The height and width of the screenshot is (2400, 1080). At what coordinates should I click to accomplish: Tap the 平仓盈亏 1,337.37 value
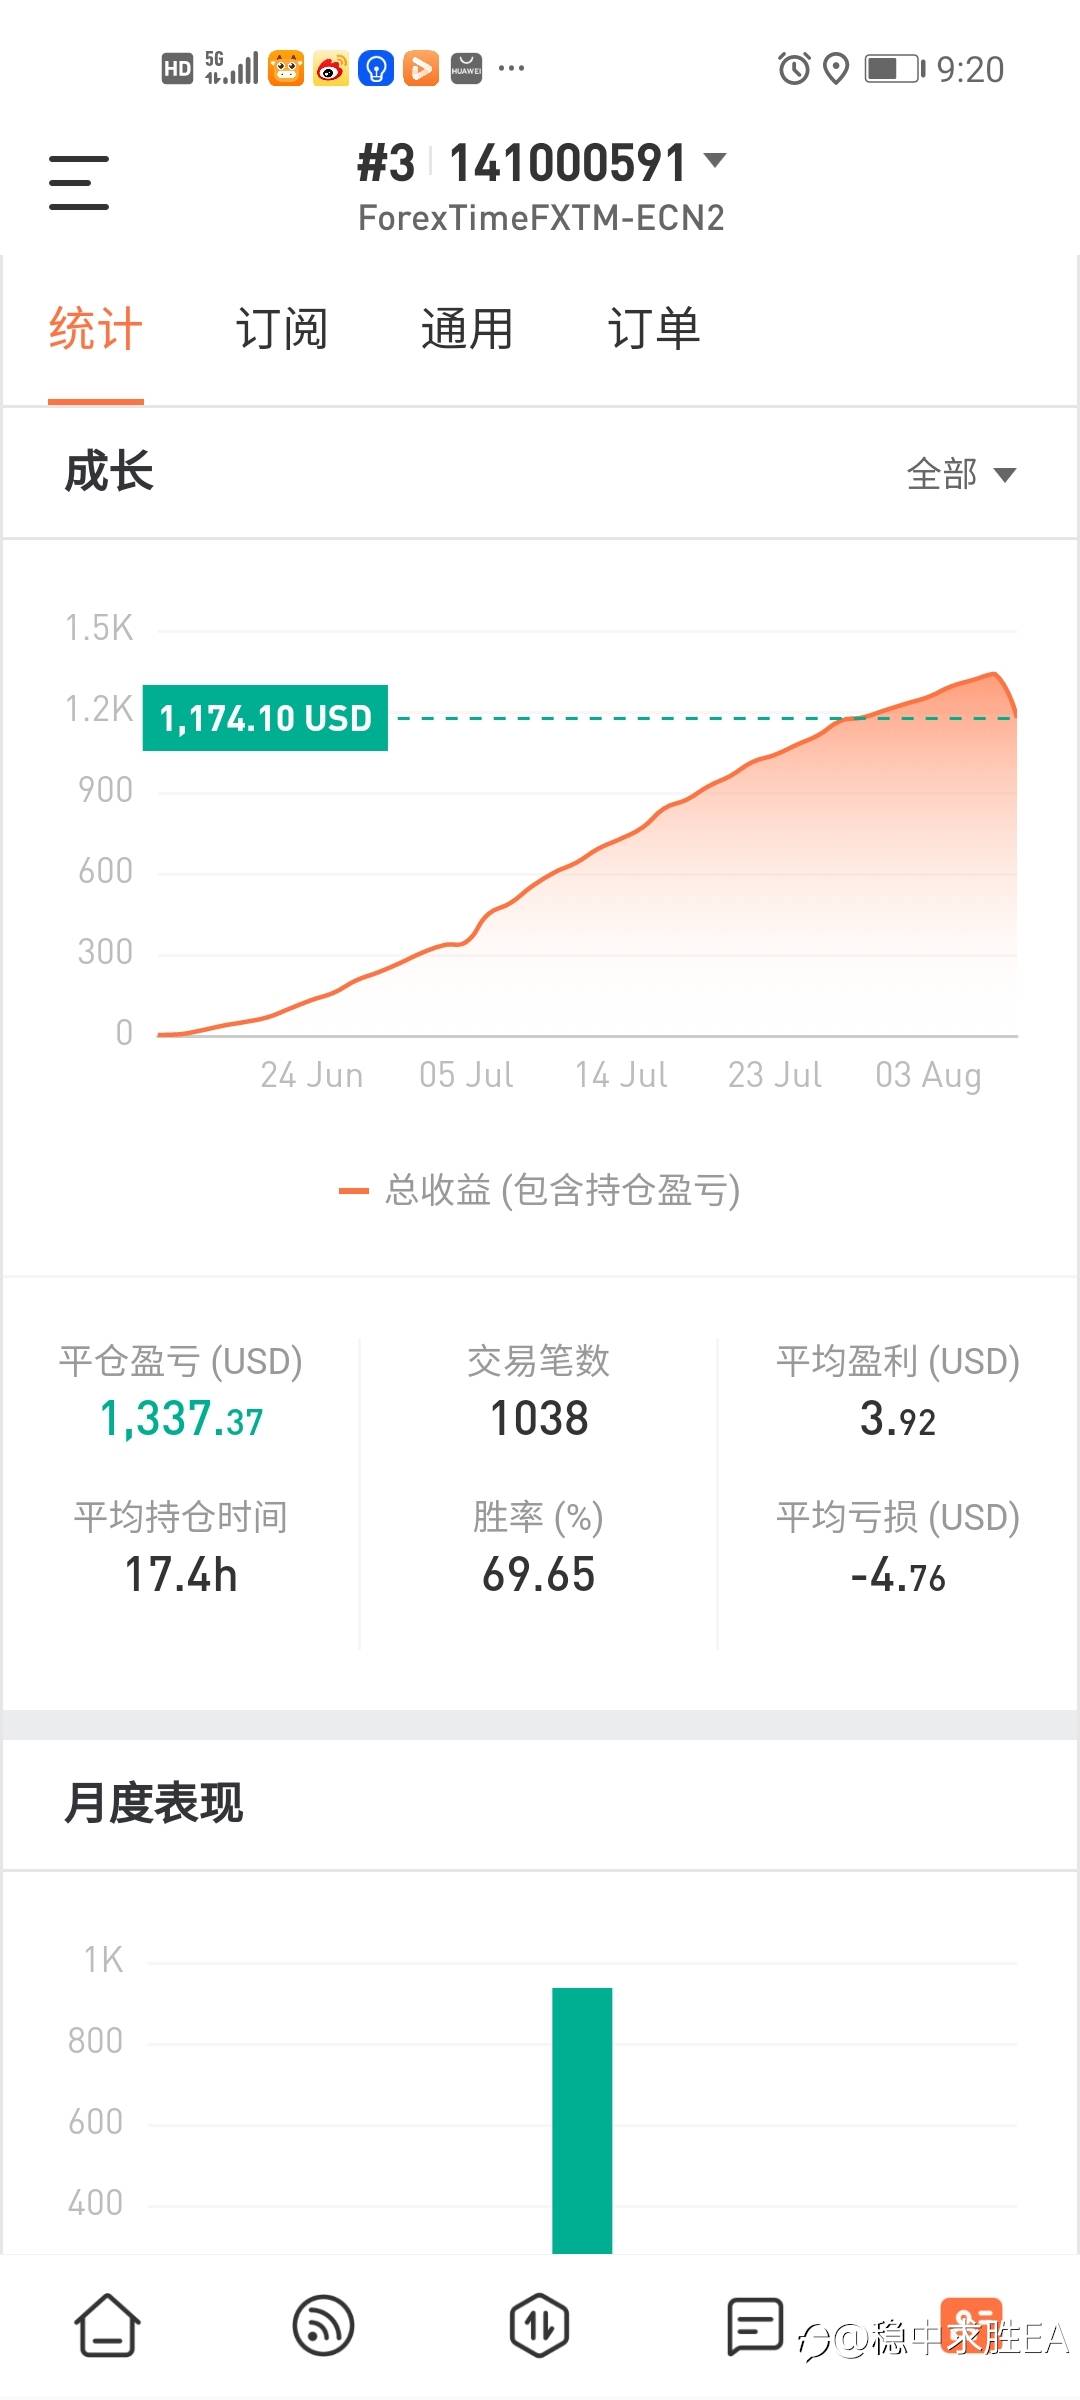pyautogui.click(x=181, y=1419)
